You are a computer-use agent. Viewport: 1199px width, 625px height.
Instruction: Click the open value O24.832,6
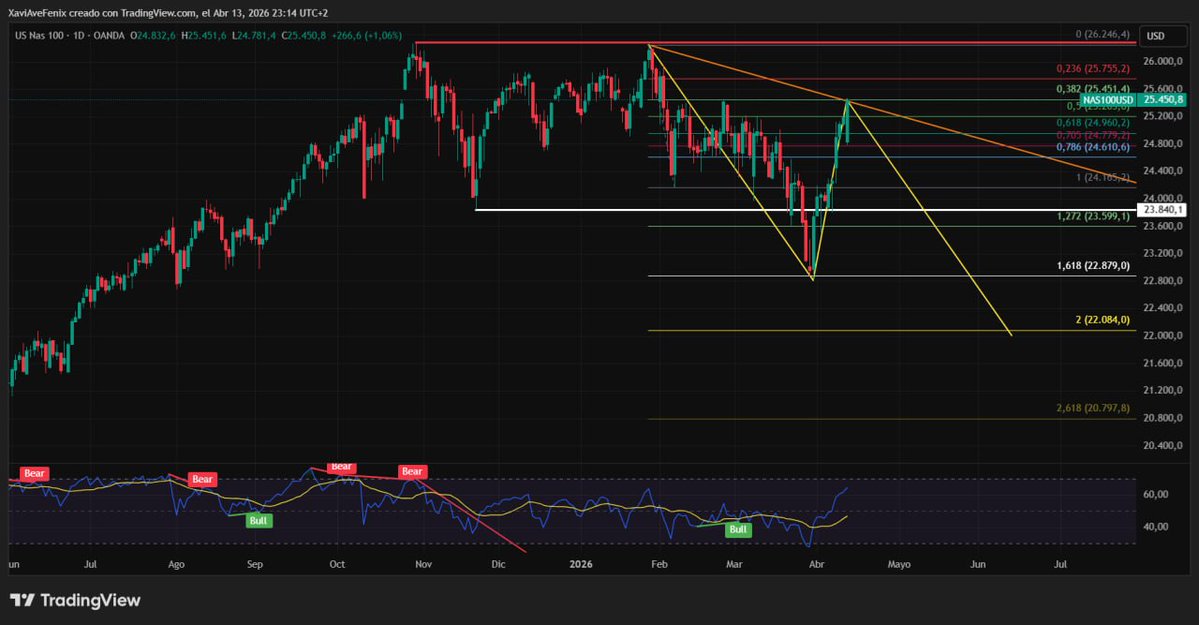click(152, 35)
